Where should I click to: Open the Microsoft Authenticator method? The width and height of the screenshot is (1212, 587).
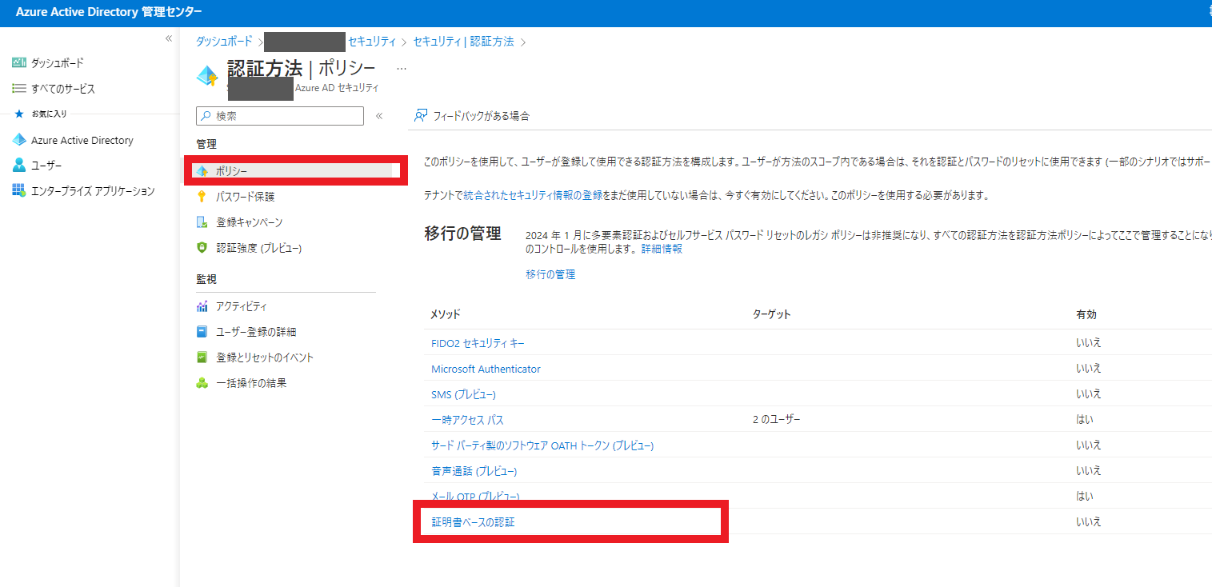pyautogui.click(x=485, y=369)
